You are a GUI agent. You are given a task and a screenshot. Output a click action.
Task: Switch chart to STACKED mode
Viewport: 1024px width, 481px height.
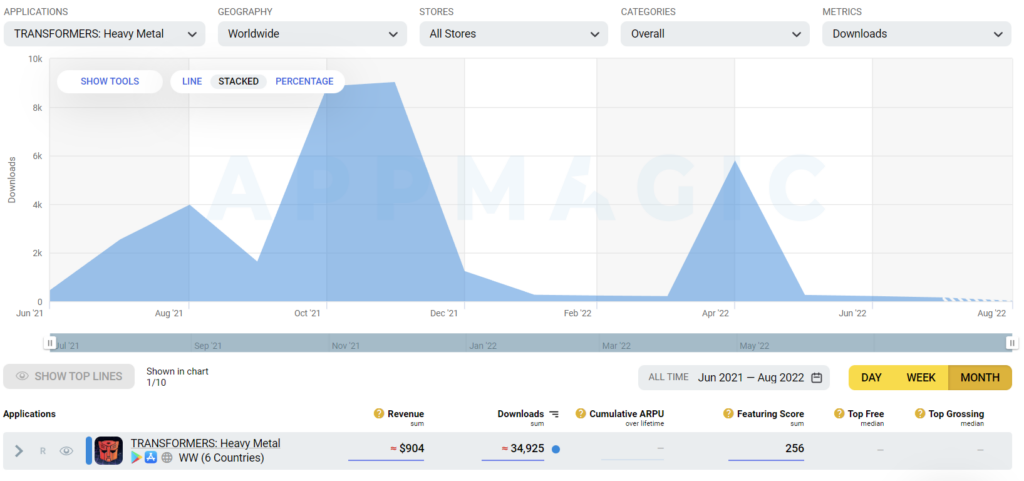[x=238, y=82]
